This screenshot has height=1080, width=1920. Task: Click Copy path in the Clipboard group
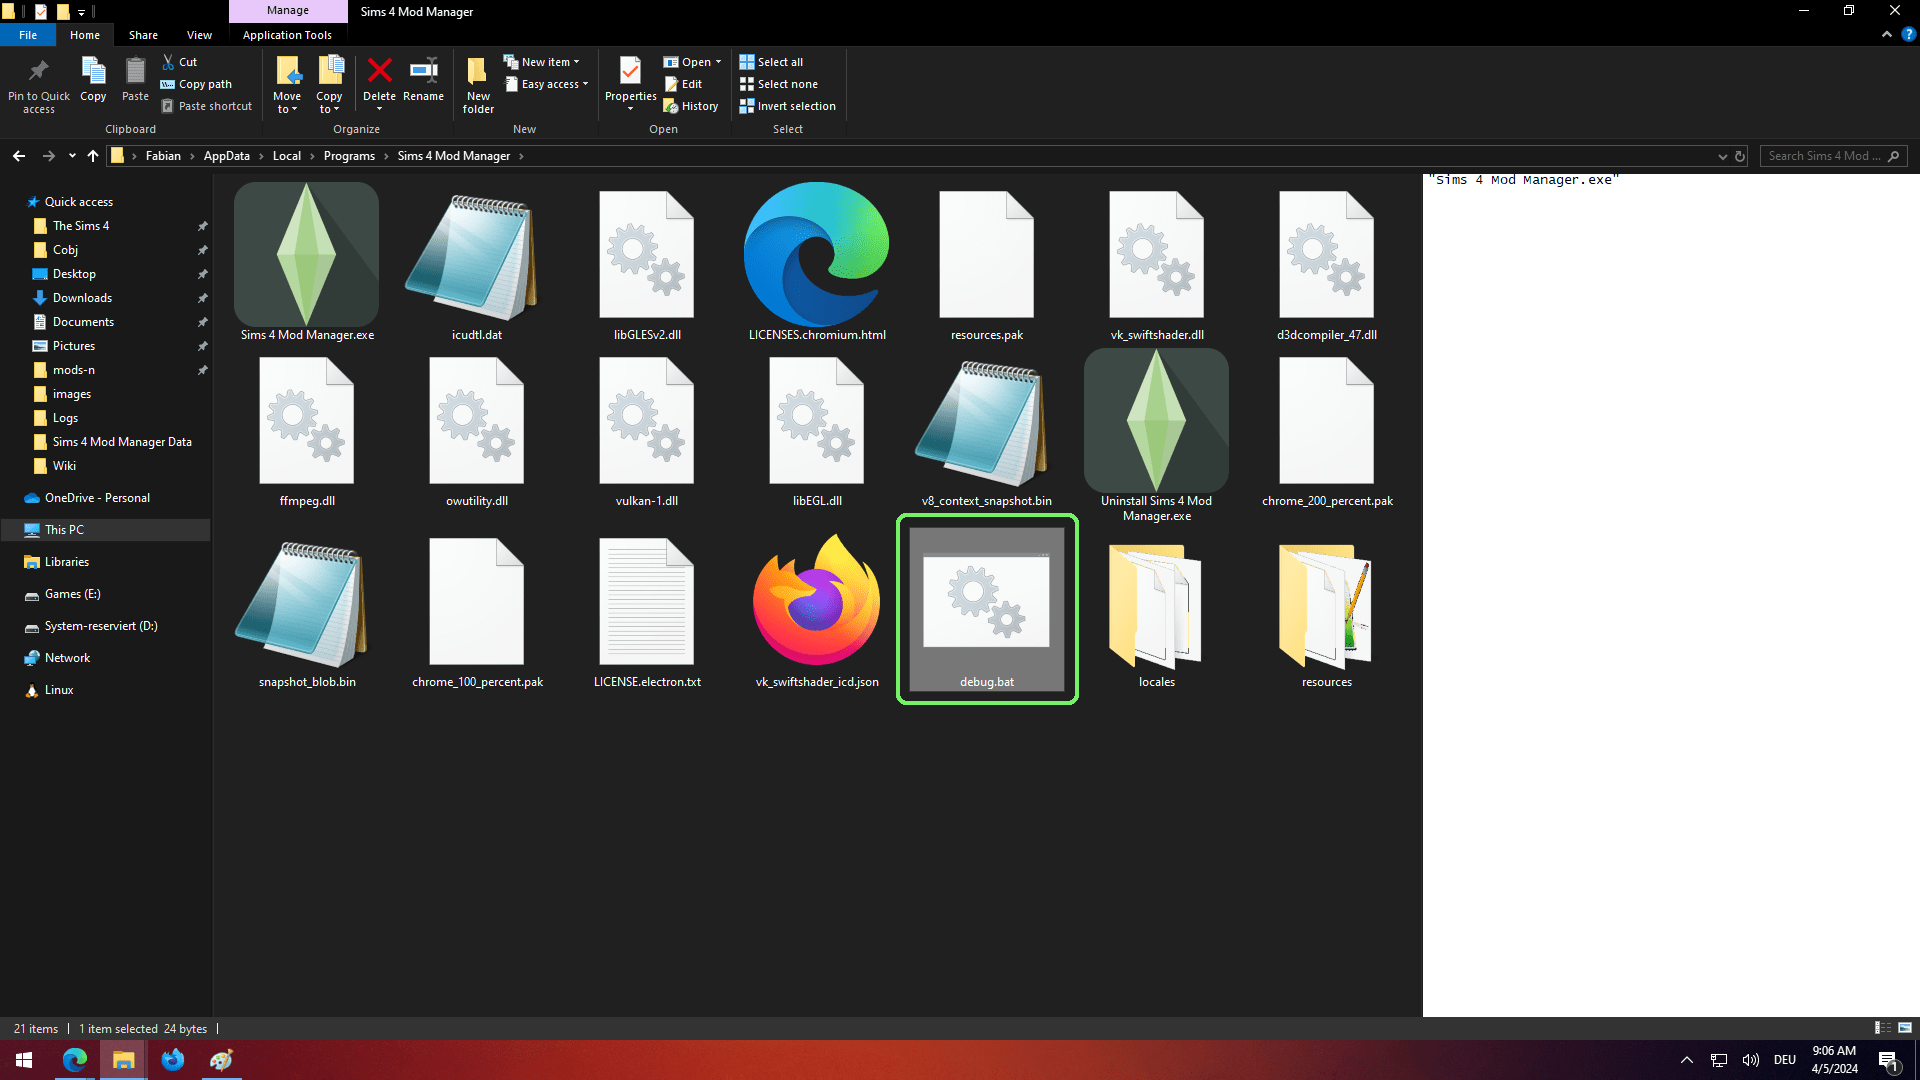[x=196, y=84]
